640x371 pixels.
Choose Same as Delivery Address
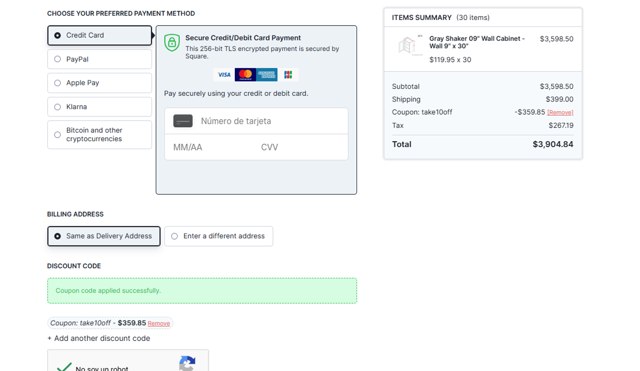104,236
